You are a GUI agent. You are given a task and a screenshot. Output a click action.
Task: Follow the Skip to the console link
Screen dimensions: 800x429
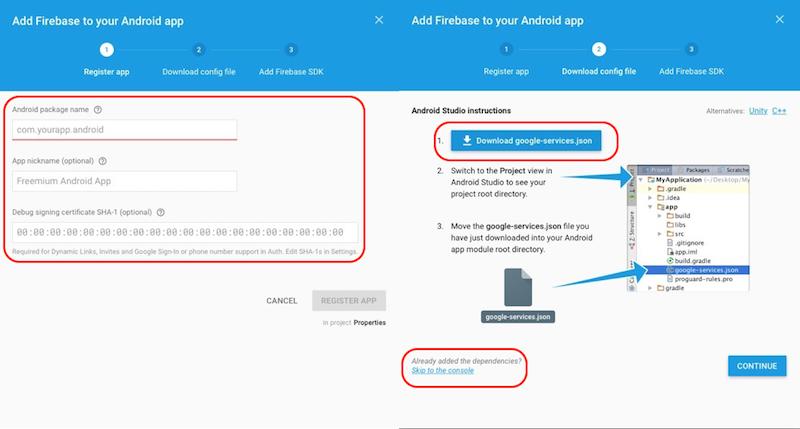(x=442, y=371)
